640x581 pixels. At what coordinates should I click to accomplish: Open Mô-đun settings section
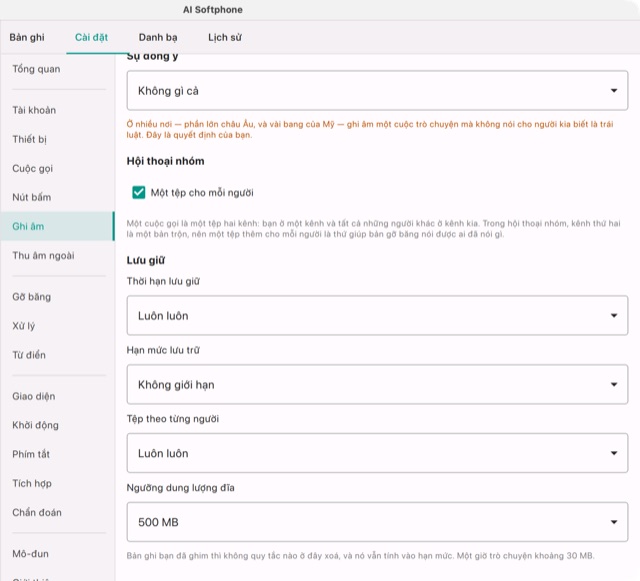click(58, 554)
